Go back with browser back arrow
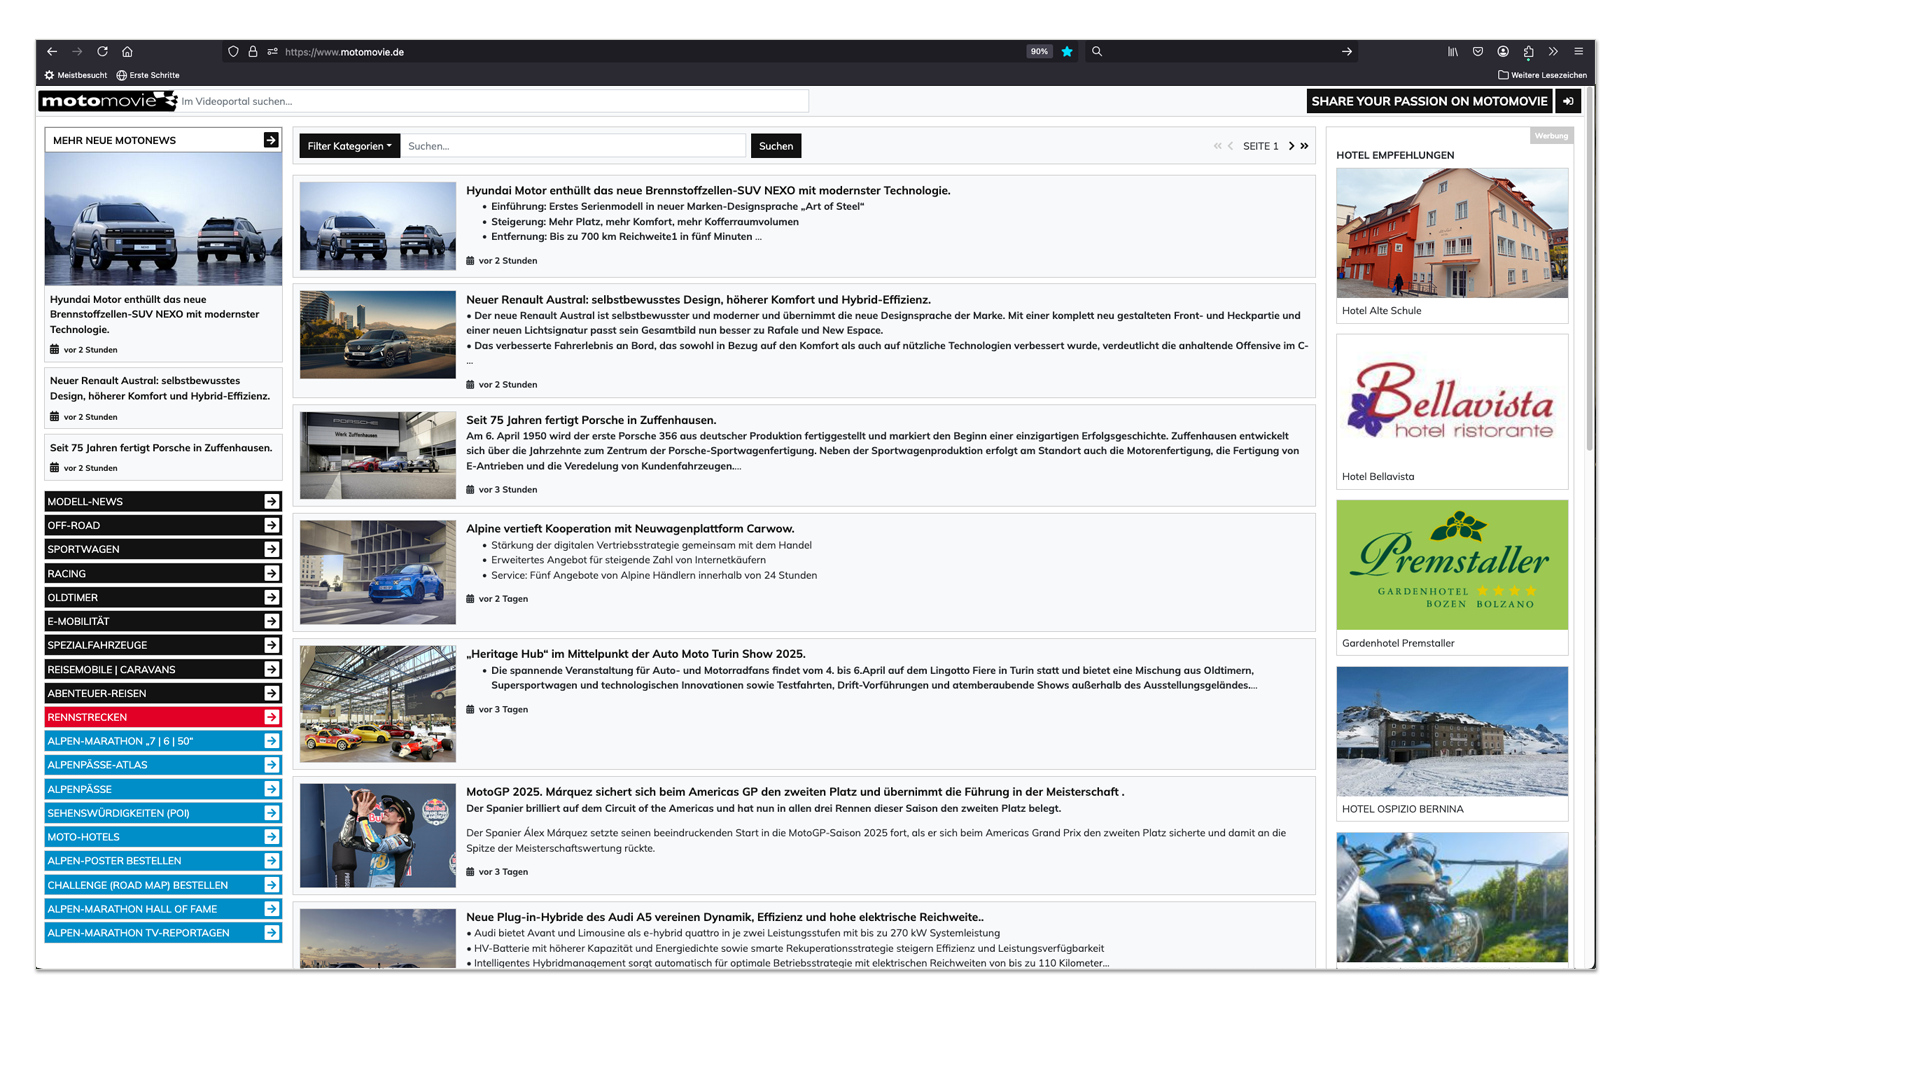 52,52
